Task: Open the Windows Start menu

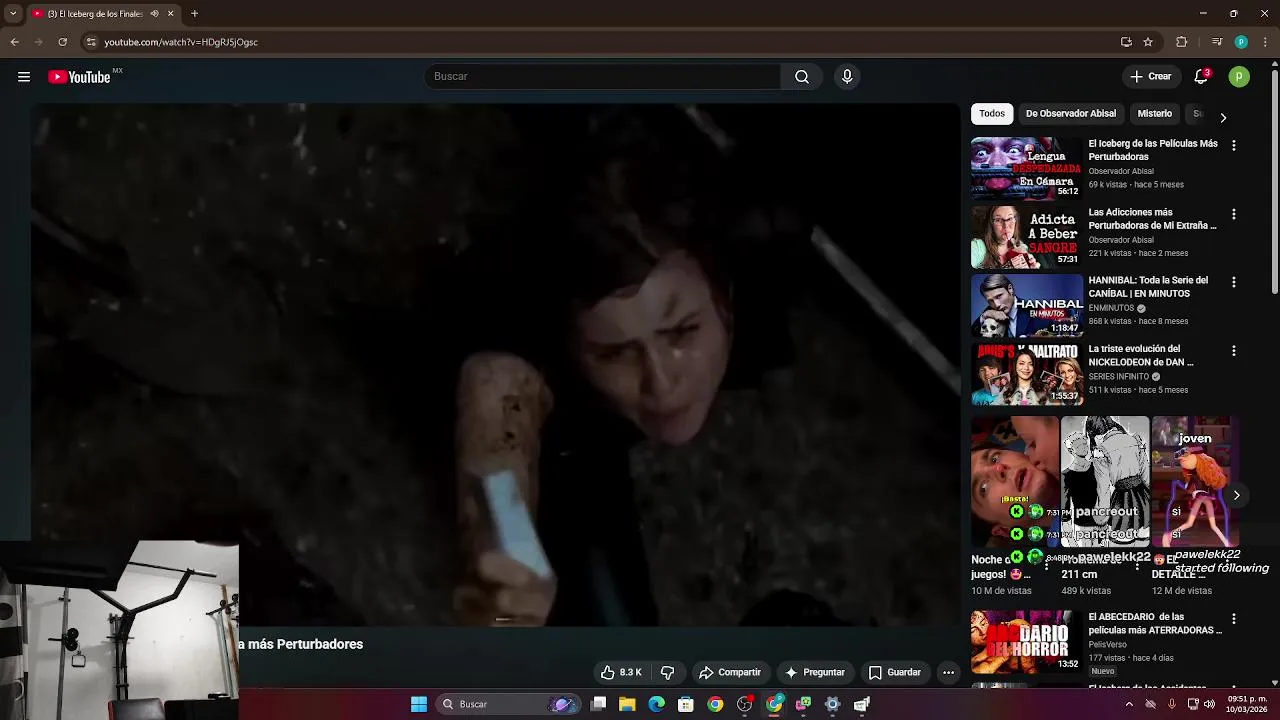Action: (419, 704)
